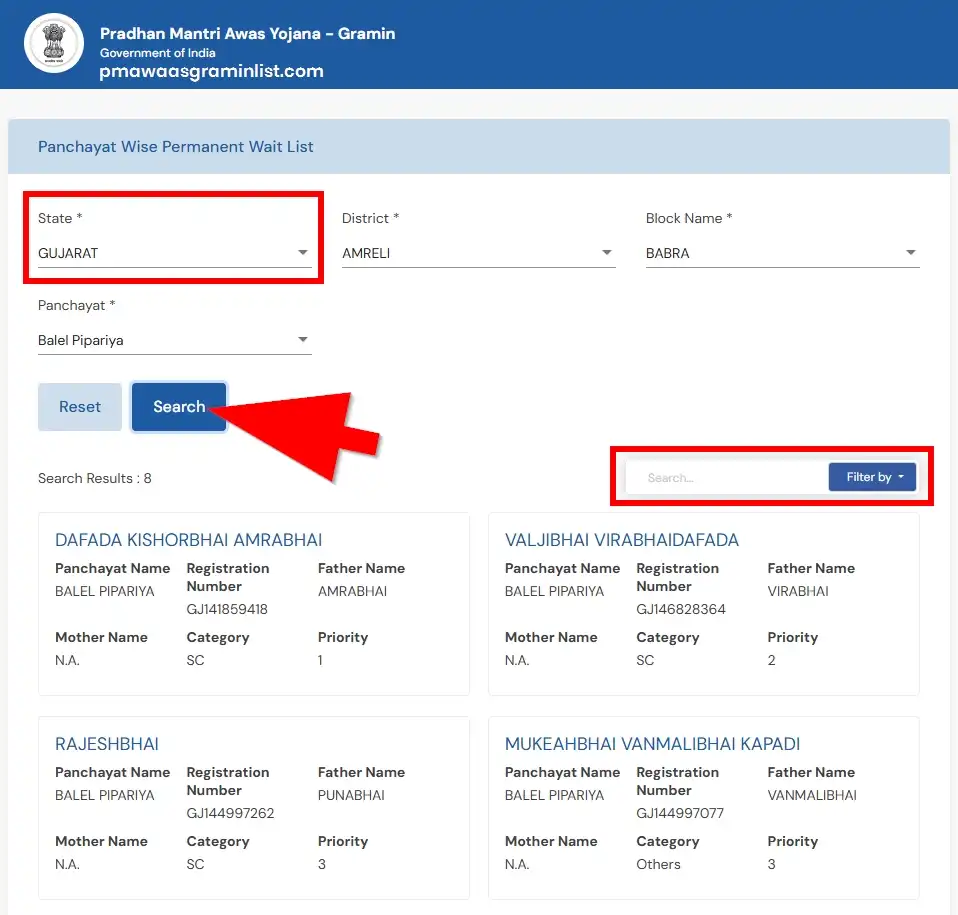Select registration number GJ144997077
This screenshot has height=915, width=958.
pyautogui.click(x=680, y=813)
